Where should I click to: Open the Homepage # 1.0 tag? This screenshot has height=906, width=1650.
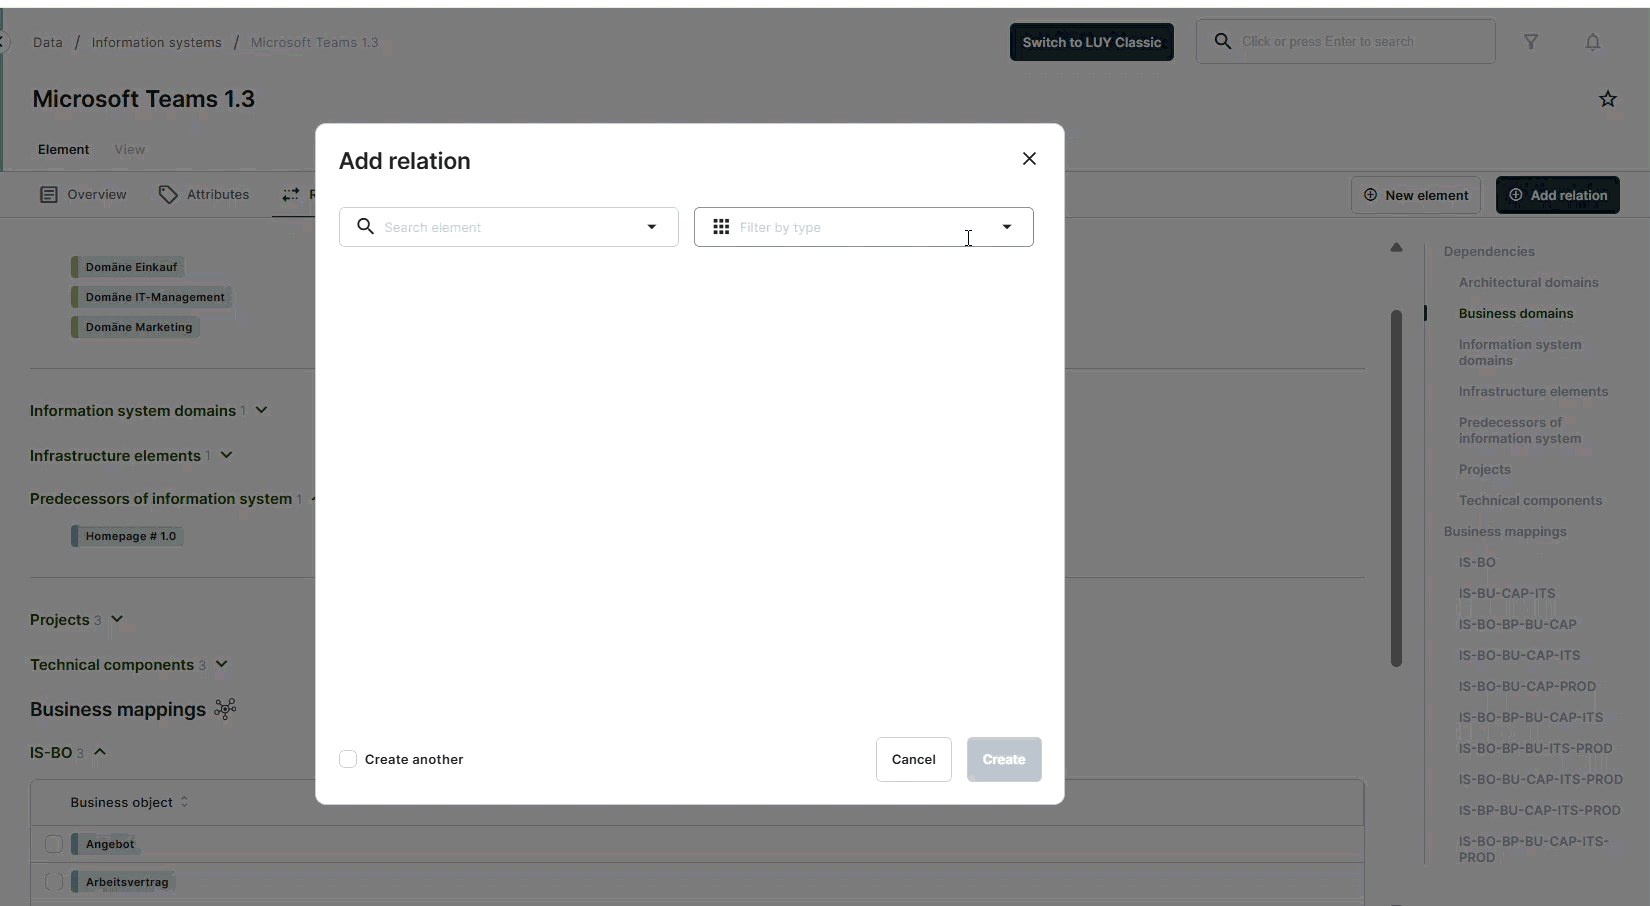click(126, 536)
